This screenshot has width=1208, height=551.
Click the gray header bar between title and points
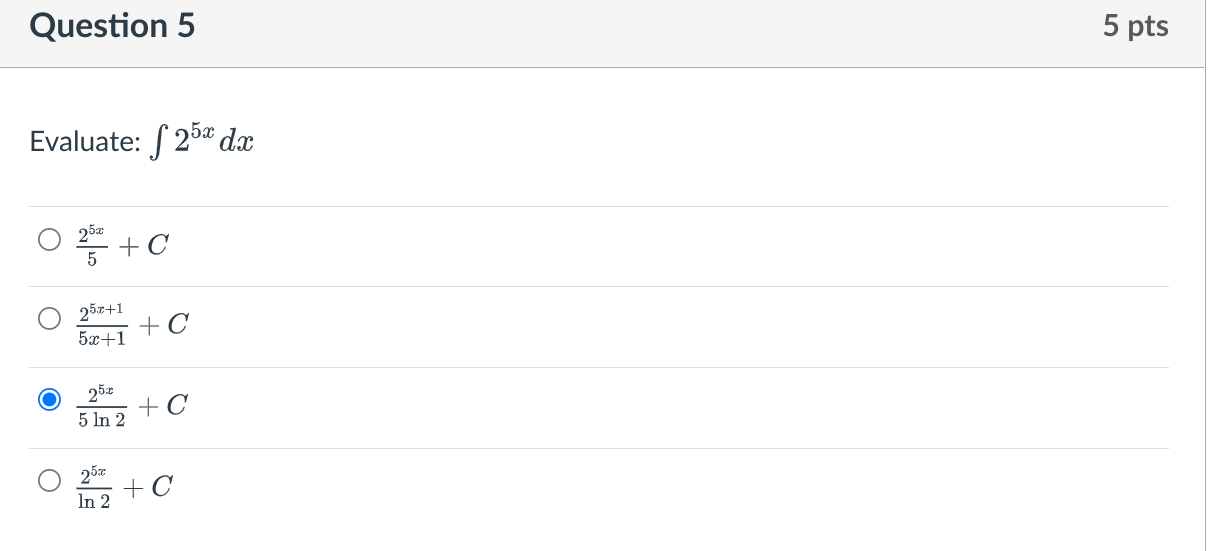click(650, 33)
